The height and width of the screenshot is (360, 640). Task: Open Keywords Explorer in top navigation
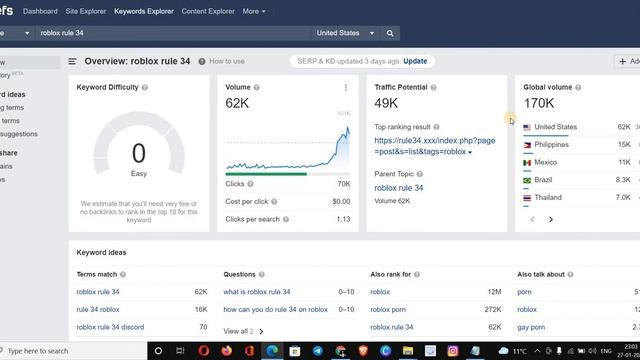click(x=144, y=11)
